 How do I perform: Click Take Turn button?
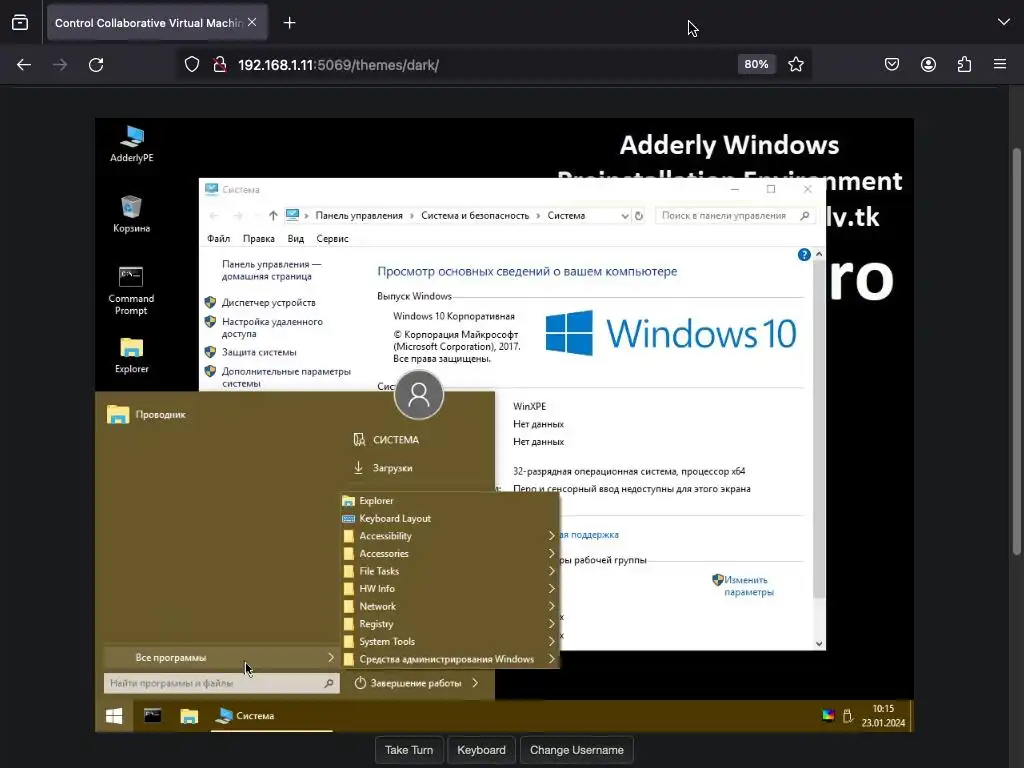(x=409, y=750)
